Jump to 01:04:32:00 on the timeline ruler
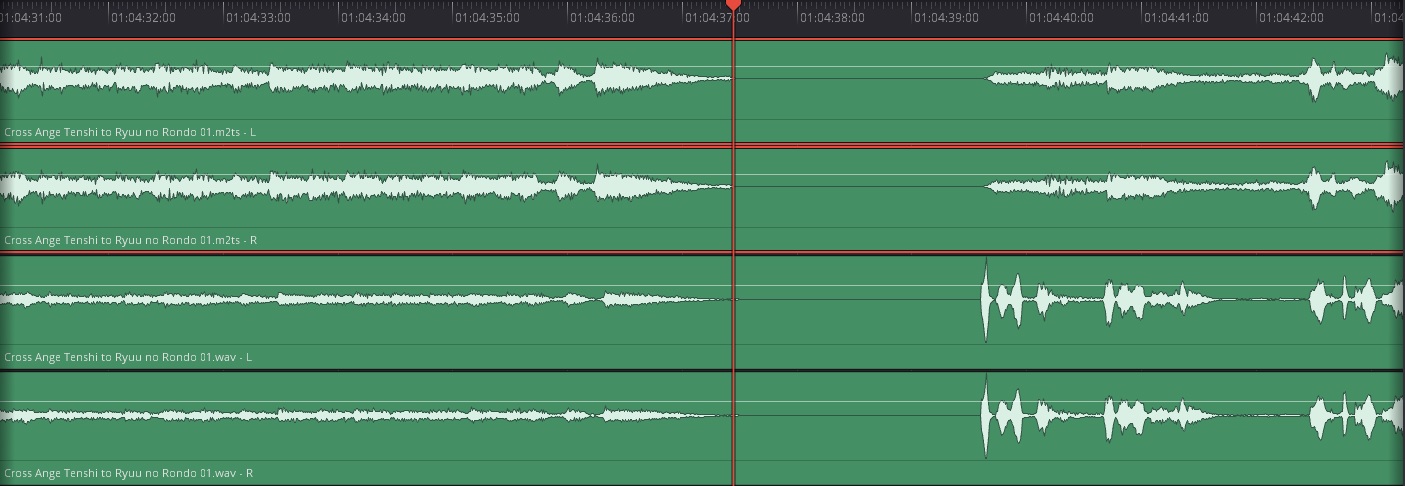The width and height of the screenshot is (1405, 486). tap(143, 17)
